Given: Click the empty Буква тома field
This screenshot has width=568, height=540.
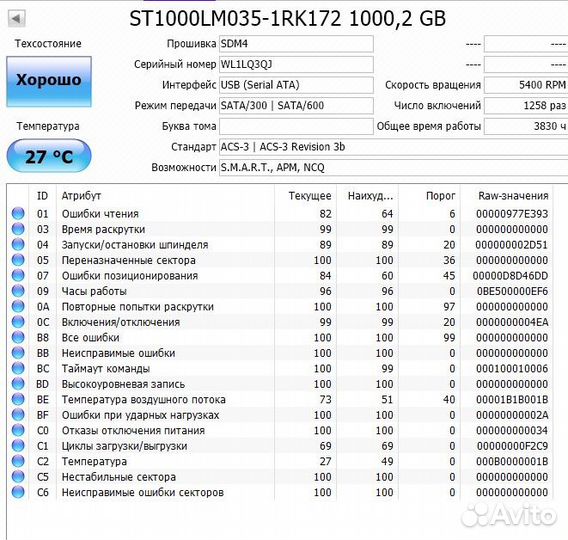Looking at the screenshot, I should pos(296,126).
